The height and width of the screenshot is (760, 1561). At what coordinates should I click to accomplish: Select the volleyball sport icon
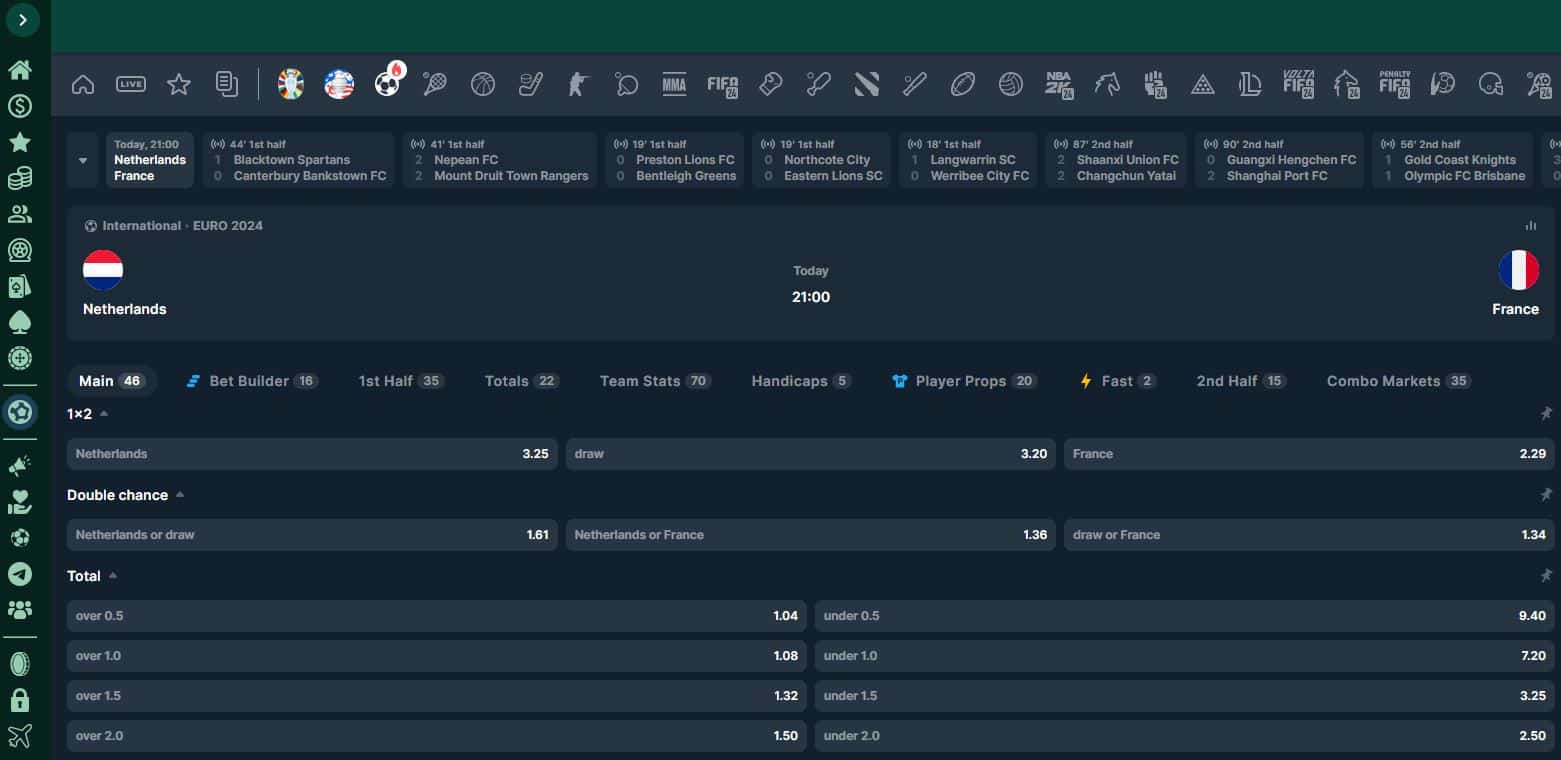tap(1011, 85)
